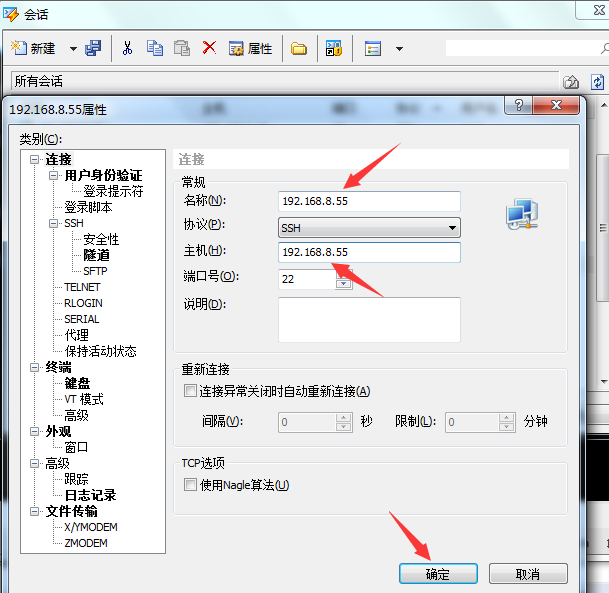Click the Paste clipboard icon
The image size is (609, 593).
click(x=182, y=48)
